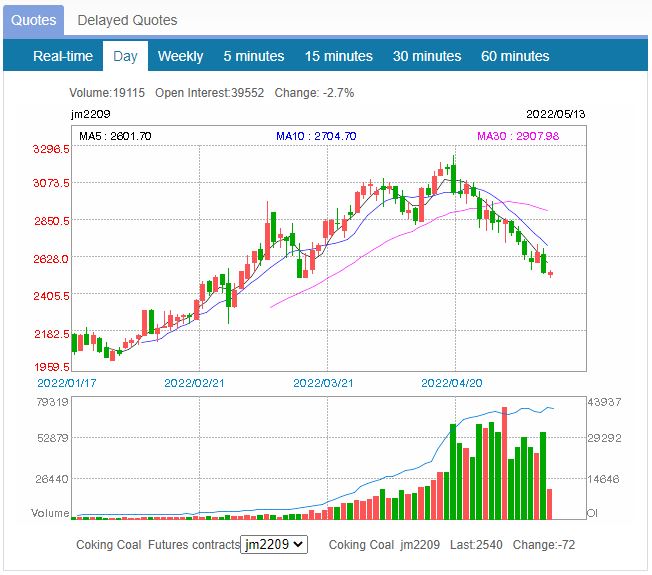
Task: Select the Day chart interval
Action: [126, 56]
